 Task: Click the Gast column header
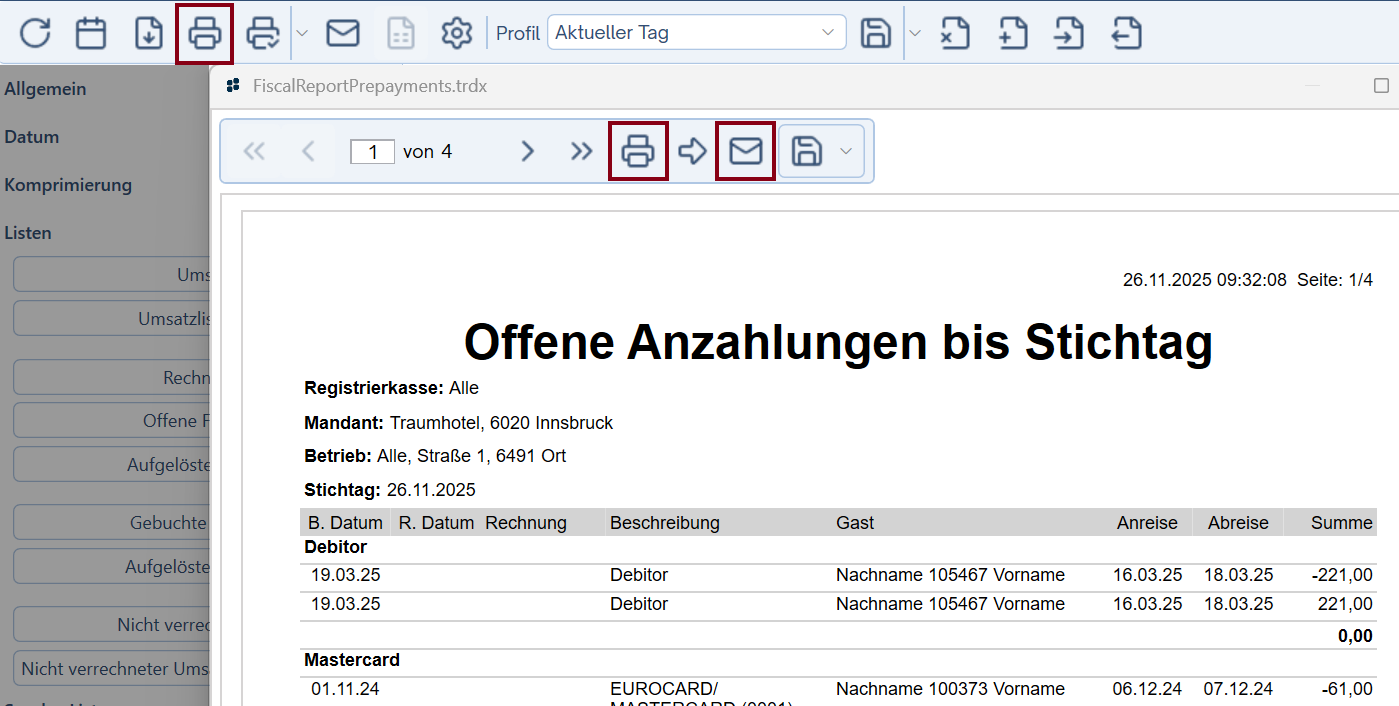pos(855,523)
